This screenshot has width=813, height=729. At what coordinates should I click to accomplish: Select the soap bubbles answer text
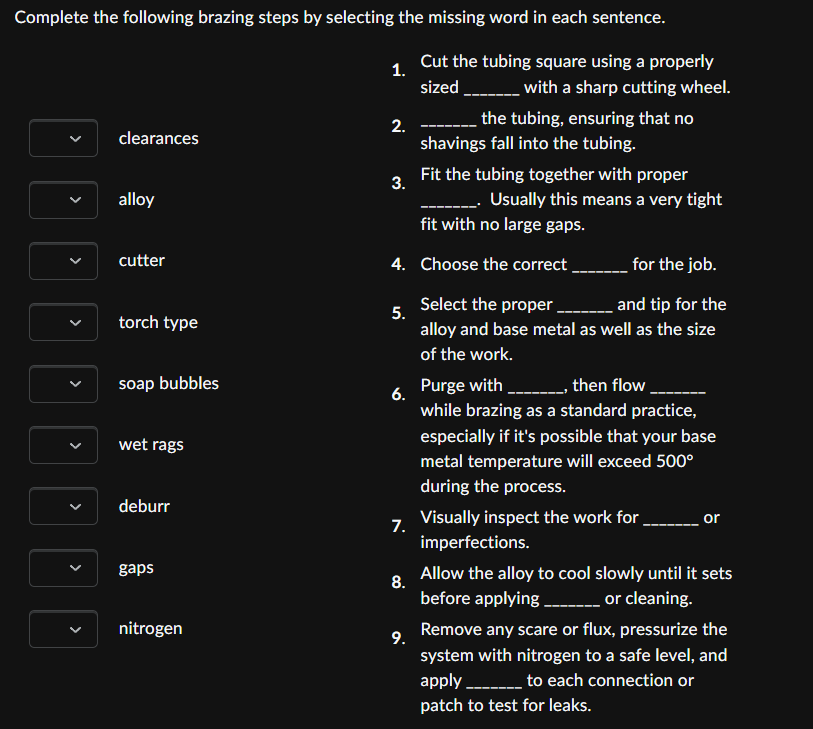pyautogui.click(x=168, y=384)
